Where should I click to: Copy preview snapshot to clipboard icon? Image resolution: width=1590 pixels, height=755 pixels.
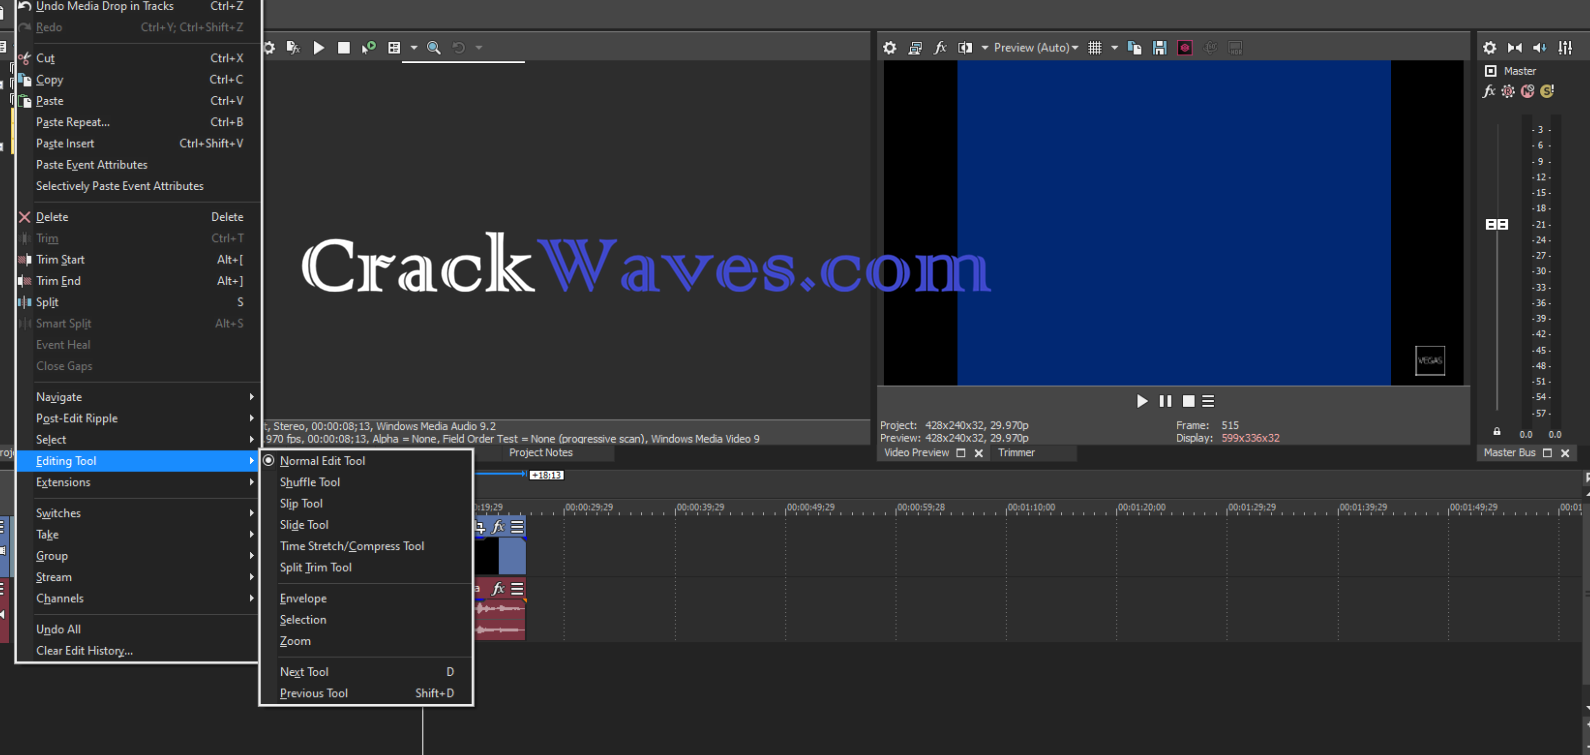(1134, 47)
